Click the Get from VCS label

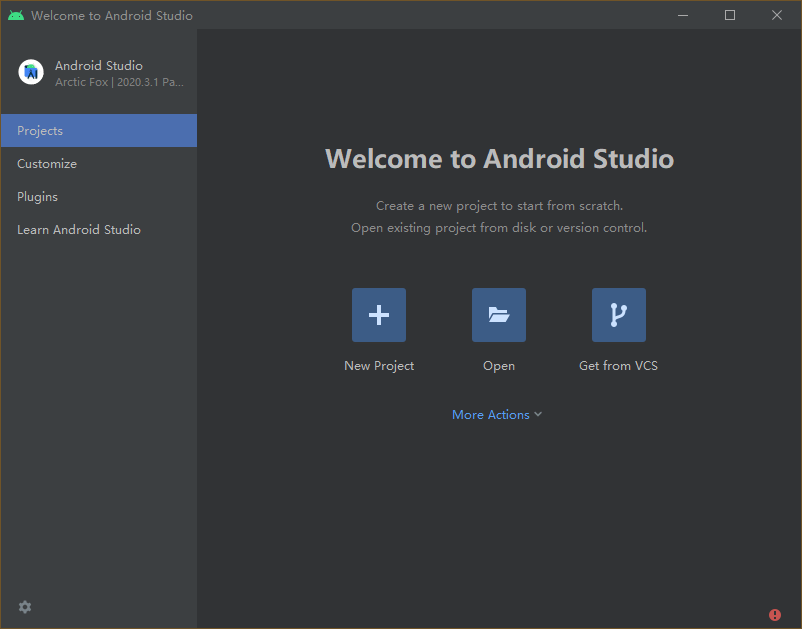tap(618, 365)
